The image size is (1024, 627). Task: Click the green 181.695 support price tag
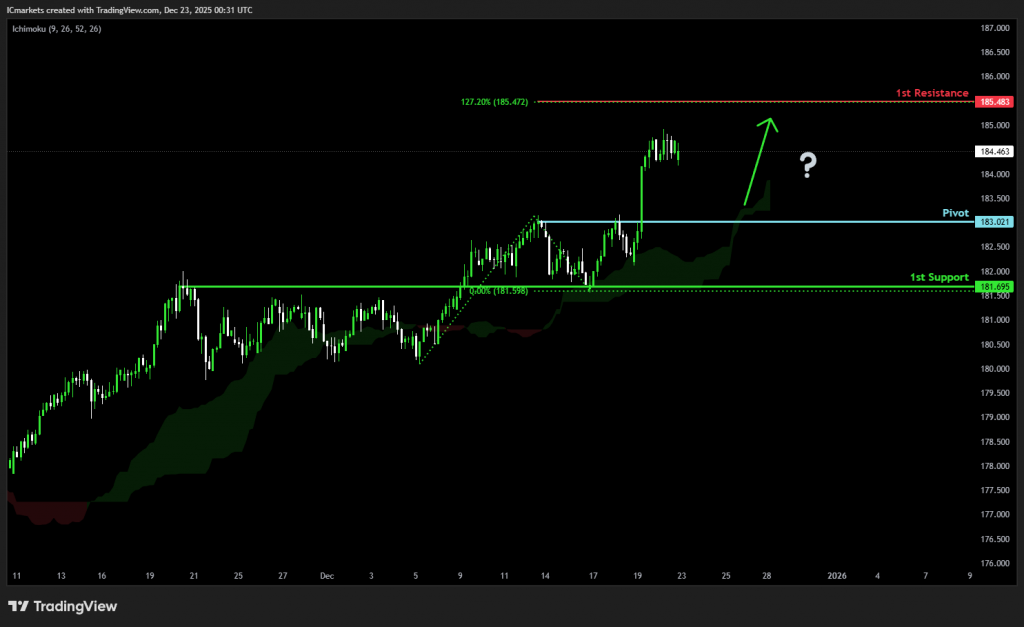tap(996, 287)
